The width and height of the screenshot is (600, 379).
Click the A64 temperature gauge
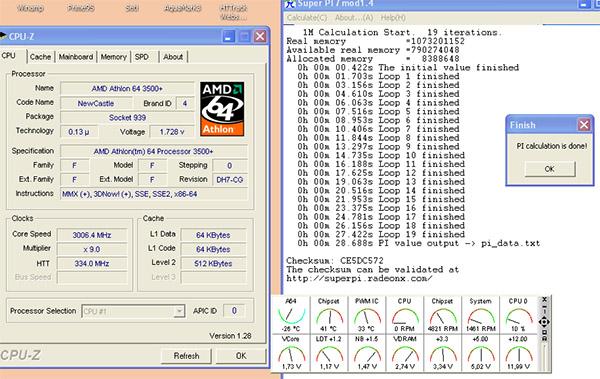click(x=291, y=315)
